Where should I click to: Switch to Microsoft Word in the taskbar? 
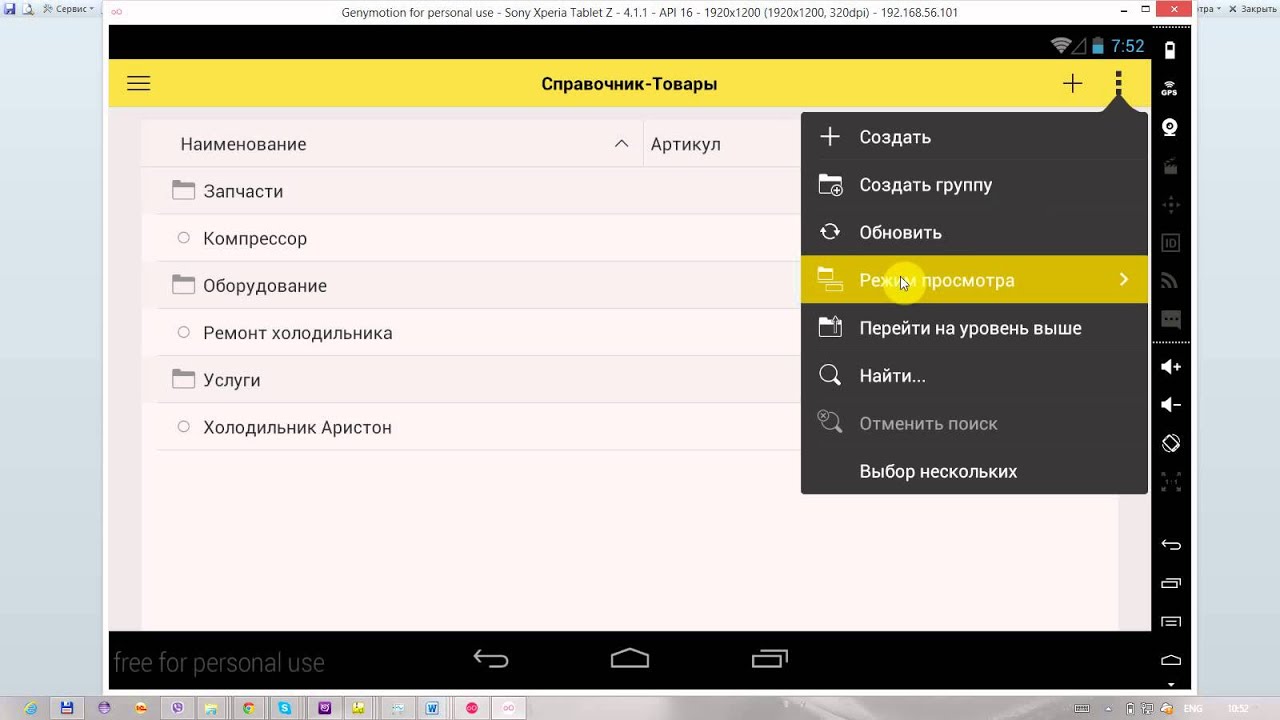pos(432,708)
